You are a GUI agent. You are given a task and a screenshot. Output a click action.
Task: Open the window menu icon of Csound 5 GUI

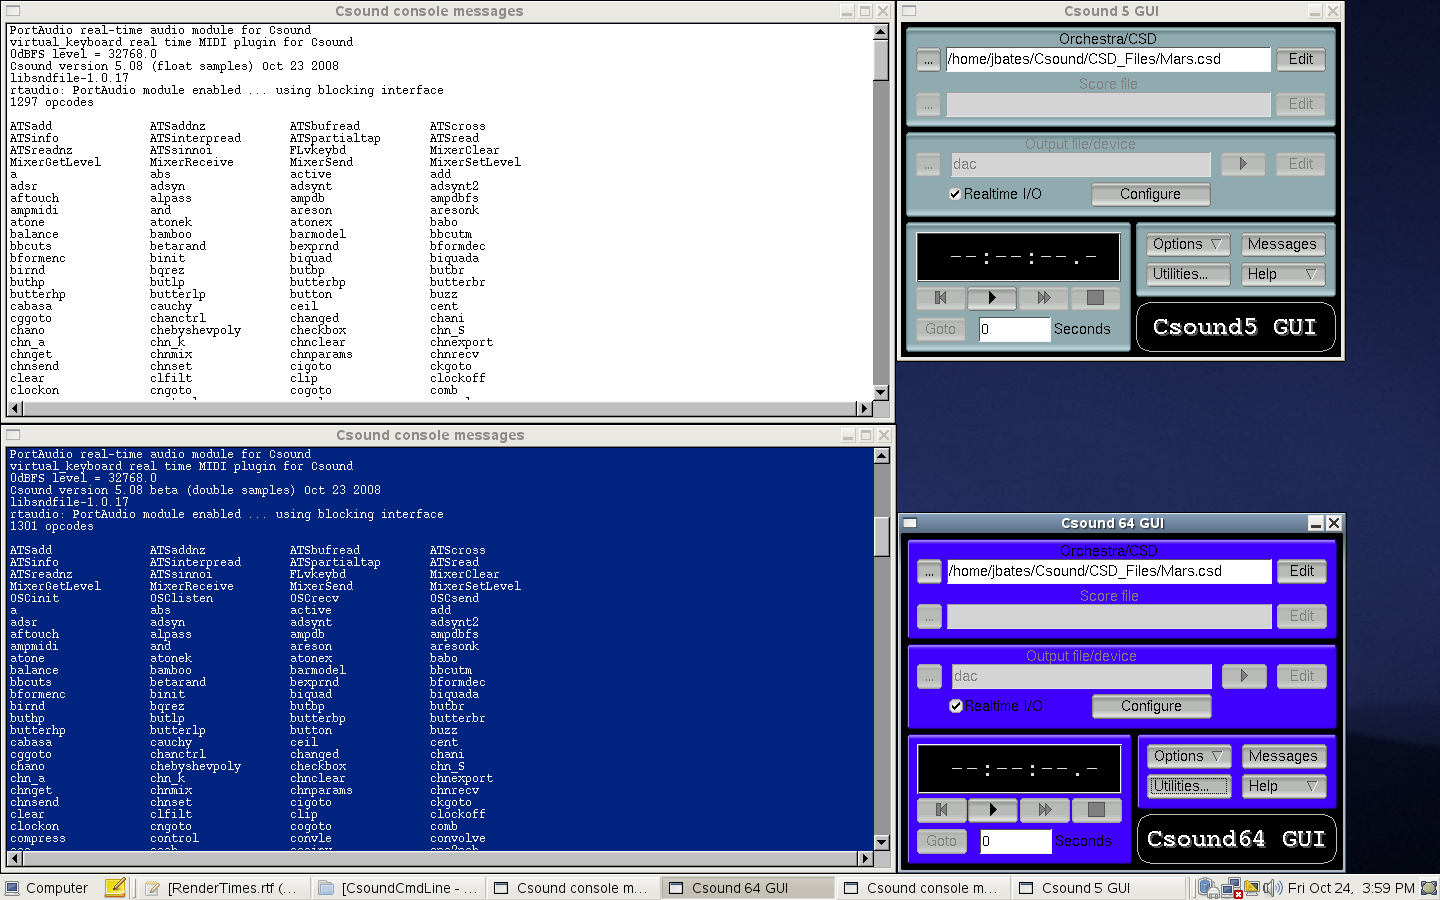coord(909,11)
